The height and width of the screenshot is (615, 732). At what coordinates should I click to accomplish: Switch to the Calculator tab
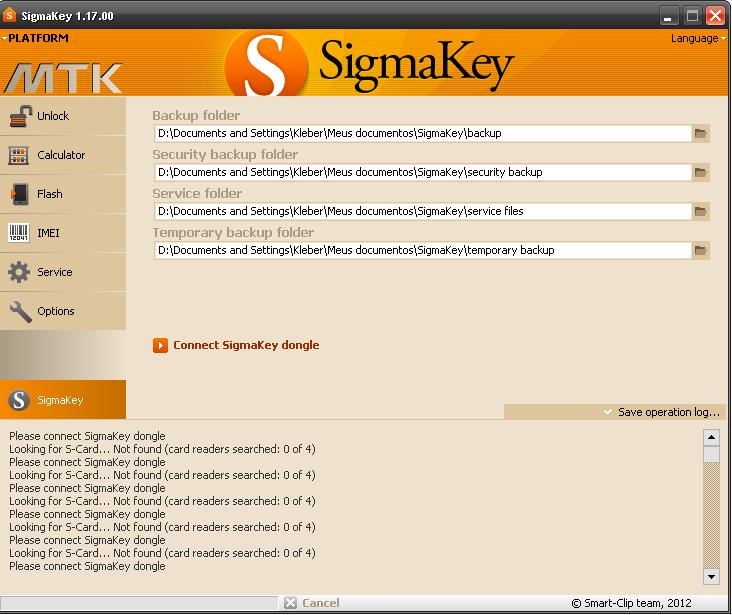[x=63, y=155]
